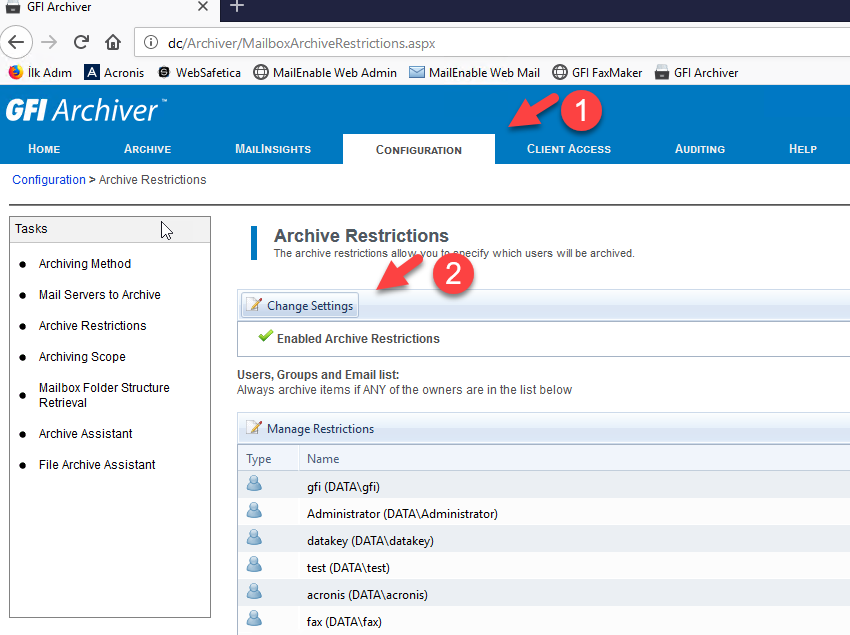Click the Name column header

click(x=323, y=459)
